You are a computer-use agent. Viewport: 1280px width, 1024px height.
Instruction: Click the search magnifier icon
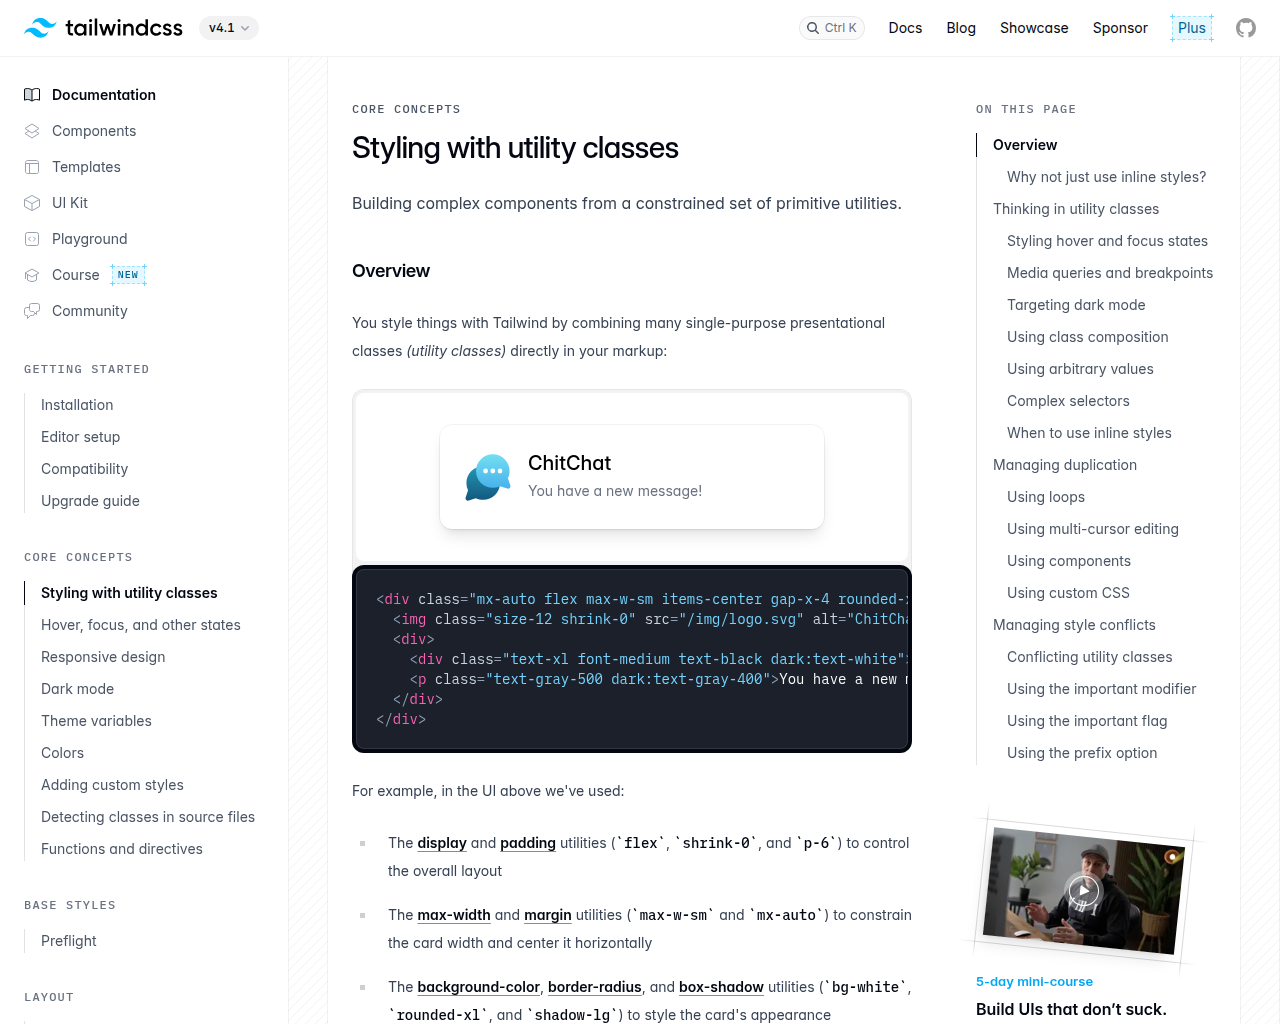tap(811, 27)
